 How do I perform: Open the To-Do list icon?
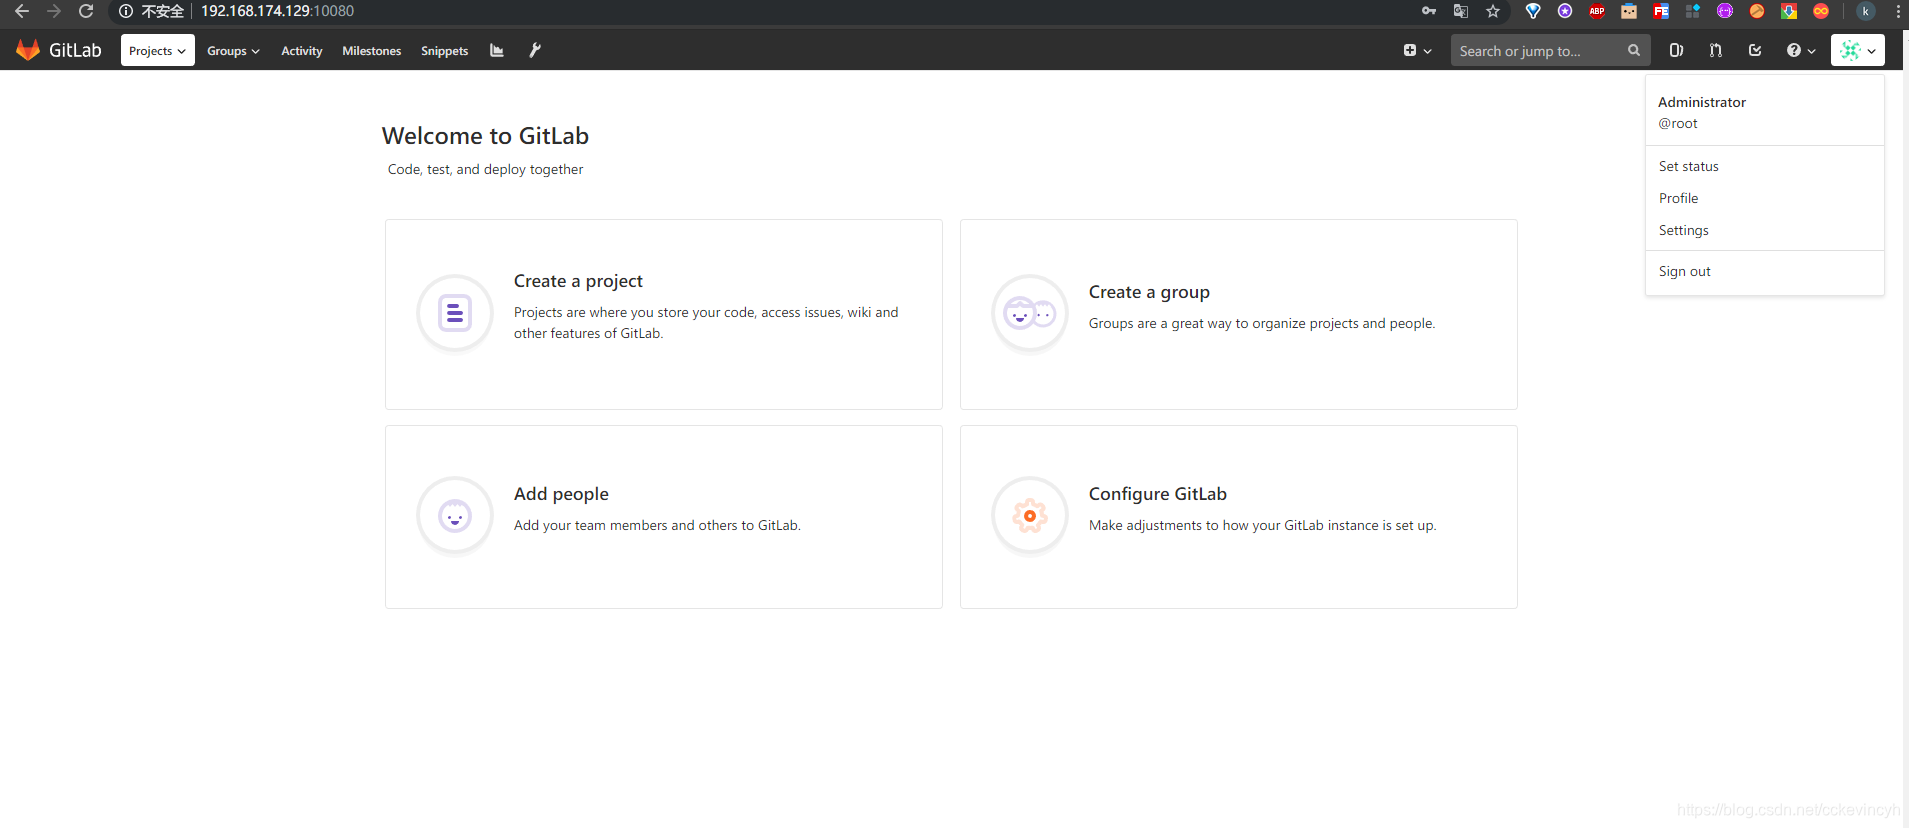coord(1755,50)
